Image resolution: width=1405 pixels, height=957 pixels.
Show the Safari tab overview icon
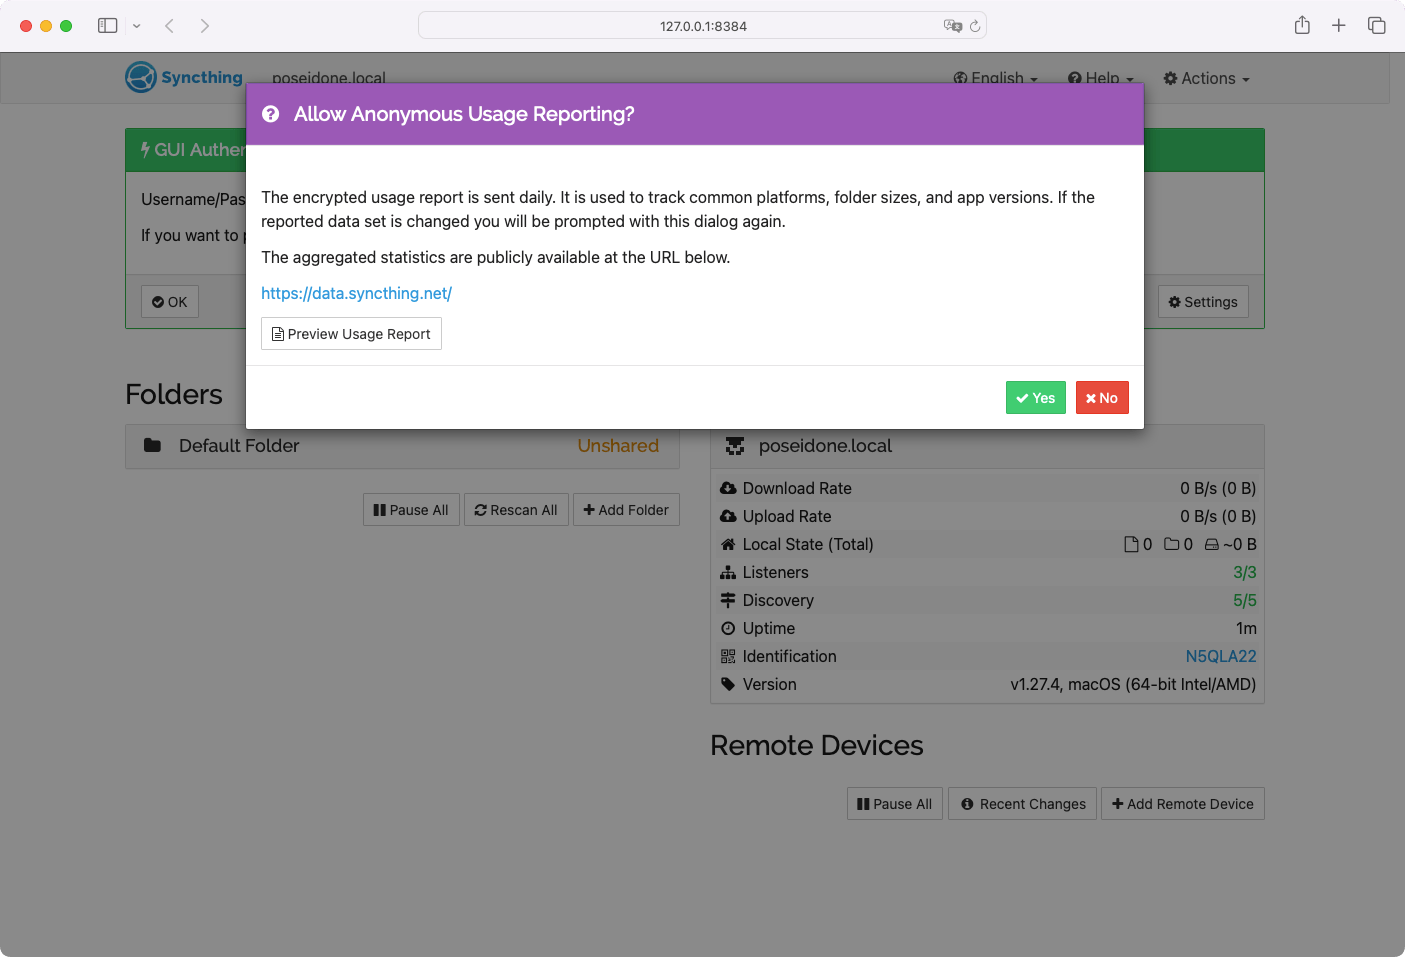pyautogui.click(x=1377, y=26)
